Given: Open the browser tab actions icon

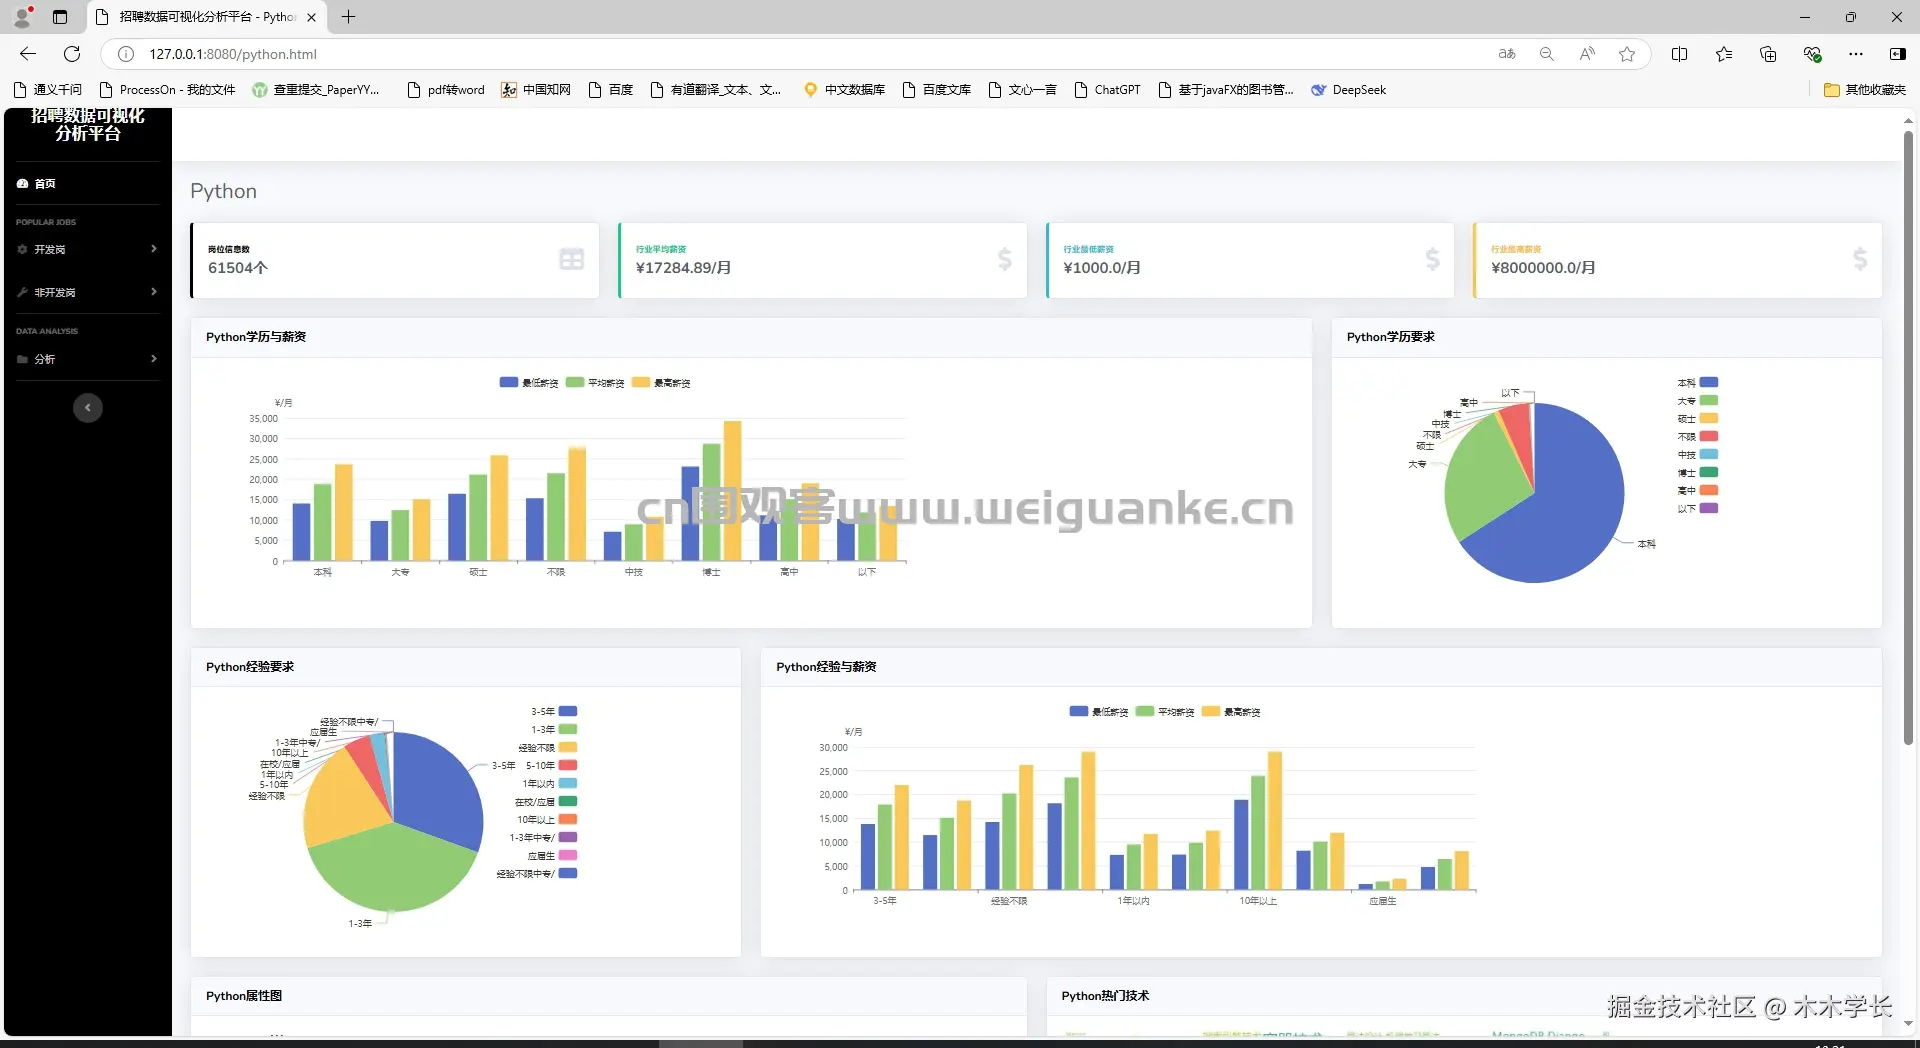Looking at the screenshot, I should [x=60, y=17].
